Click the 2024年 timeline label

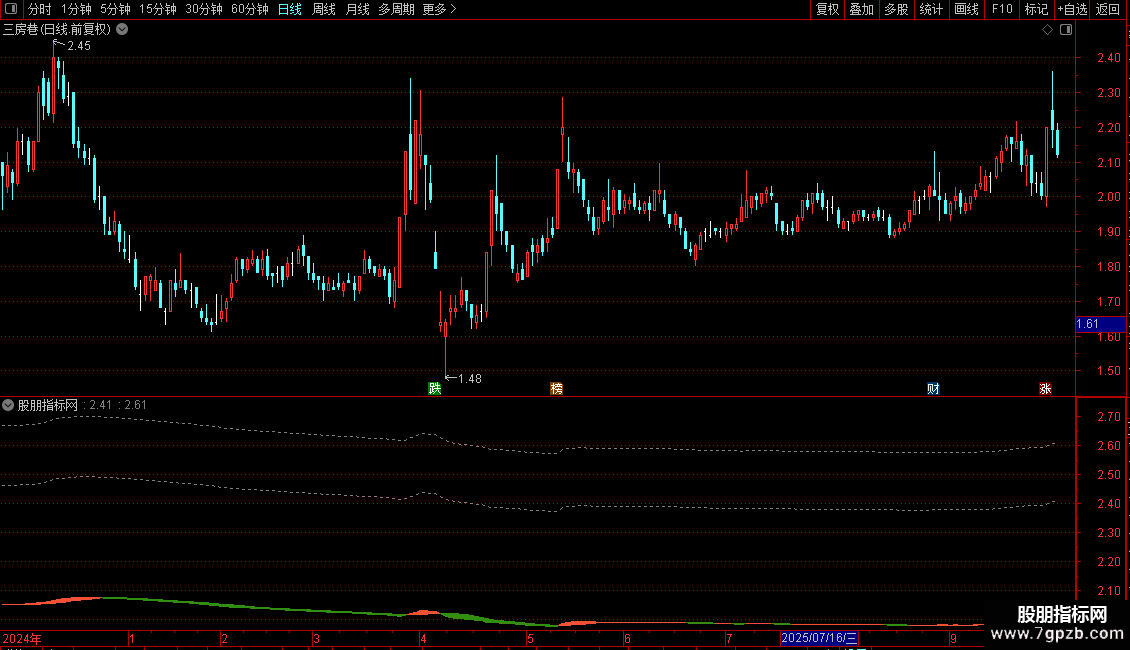tap(22, 638)
